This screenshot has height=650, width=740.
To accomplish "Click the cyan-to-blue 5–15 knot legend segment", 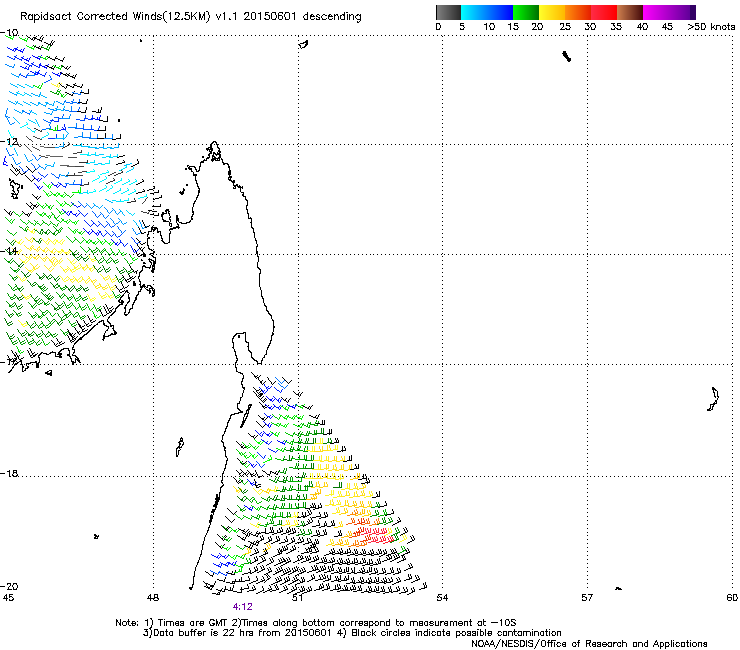I will [x=487, y=12].
